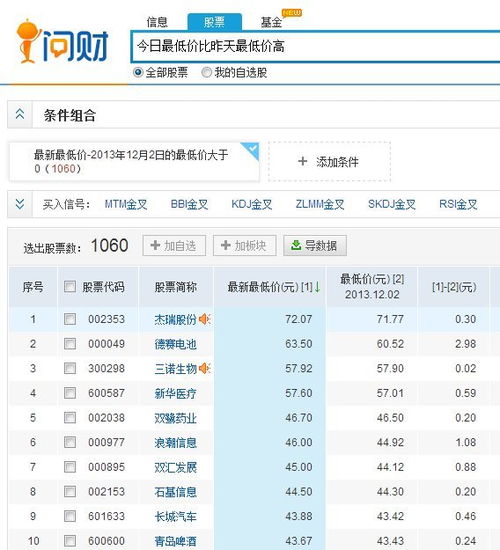Check the box for stock 000895
Viewport: 500px width, 550px height.
tap(70, 467)
